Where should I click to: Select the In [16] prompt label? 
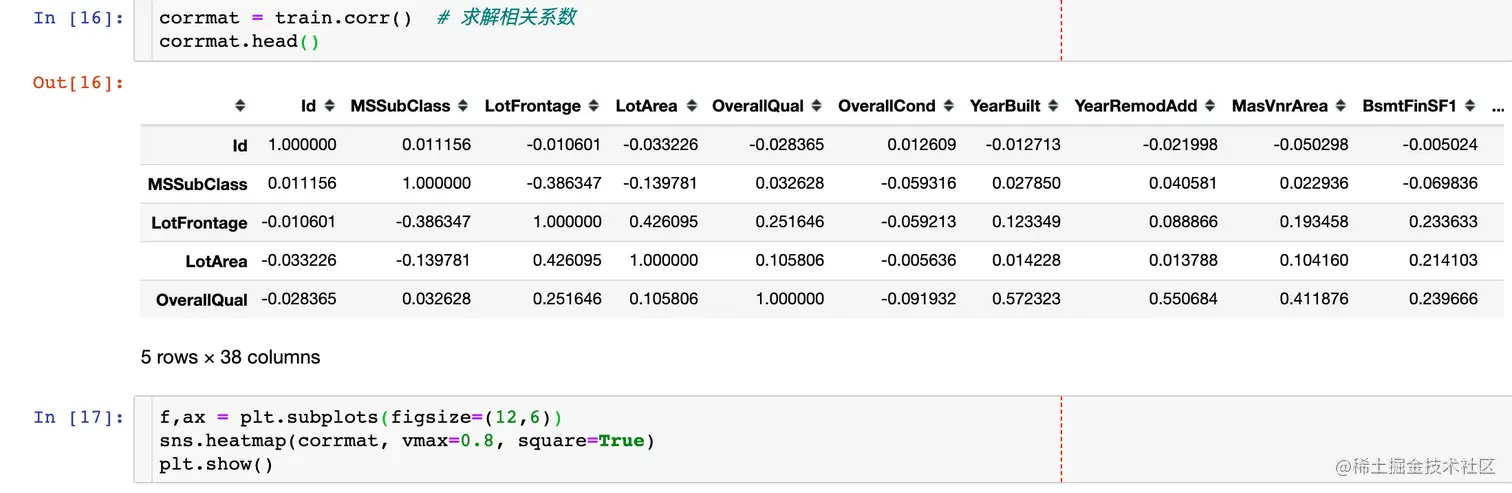point(79,17)
